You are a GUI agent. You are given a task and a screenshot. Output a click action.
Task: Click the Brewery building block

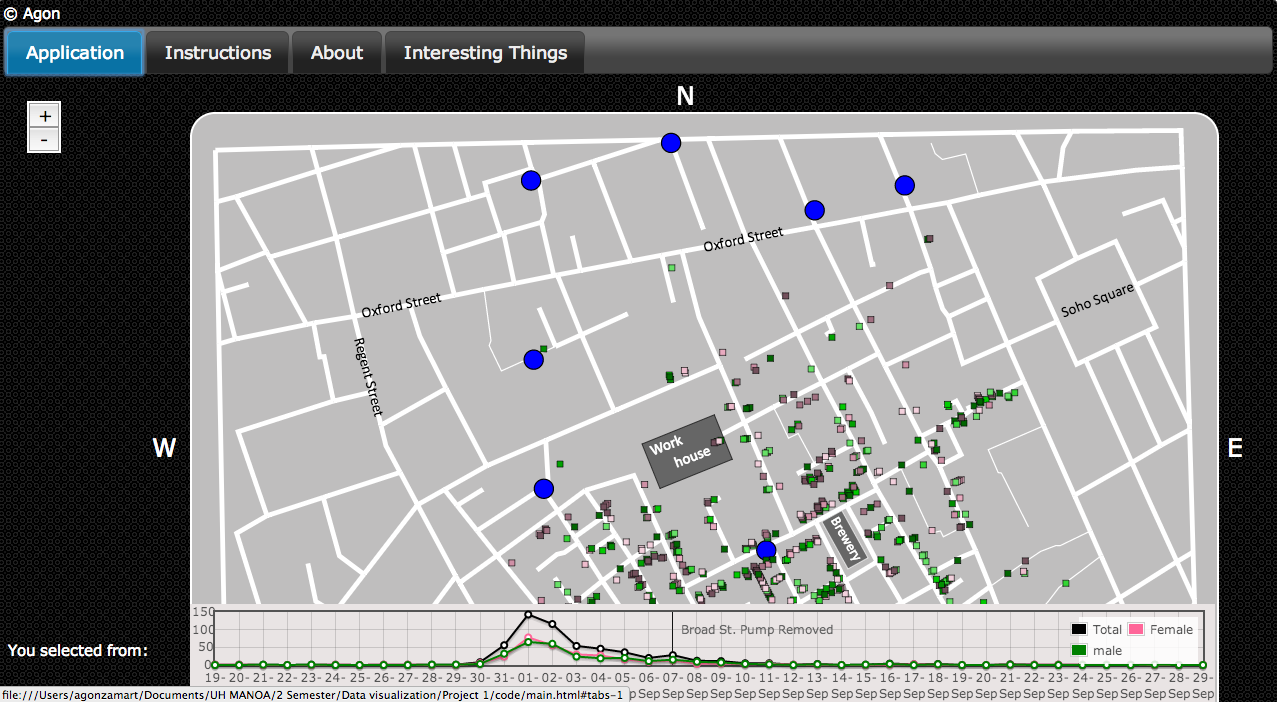coord(843,540)
